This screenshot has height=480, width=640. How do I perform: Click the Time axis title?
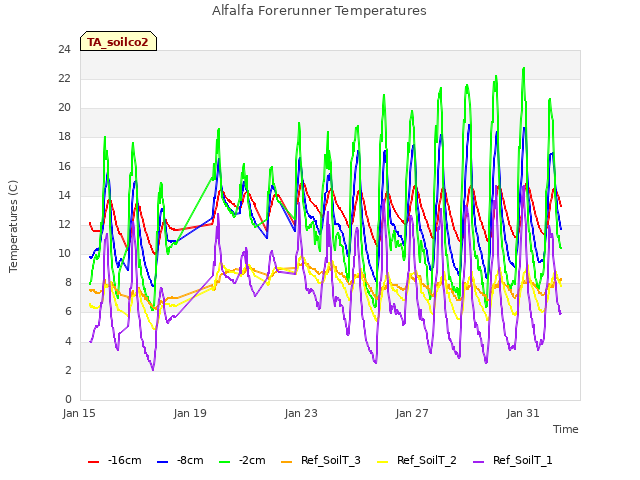tap(566, 429)
